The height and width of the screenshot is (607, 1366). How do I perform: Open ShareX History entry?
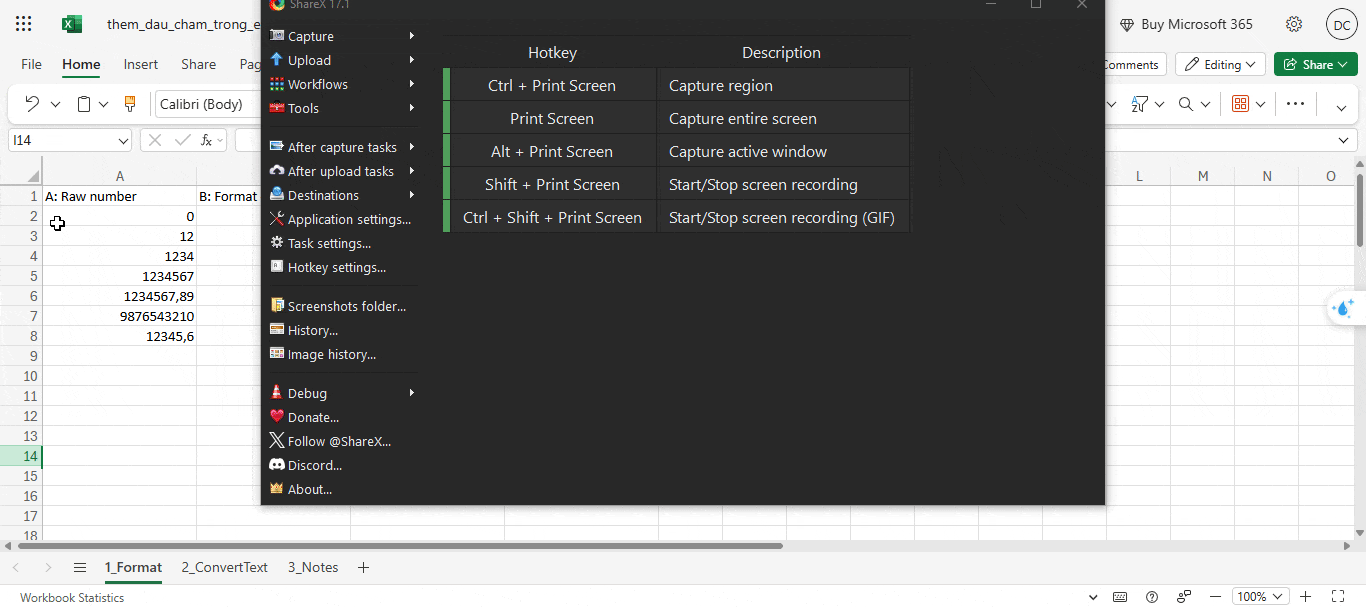click(x=304, y=330)
